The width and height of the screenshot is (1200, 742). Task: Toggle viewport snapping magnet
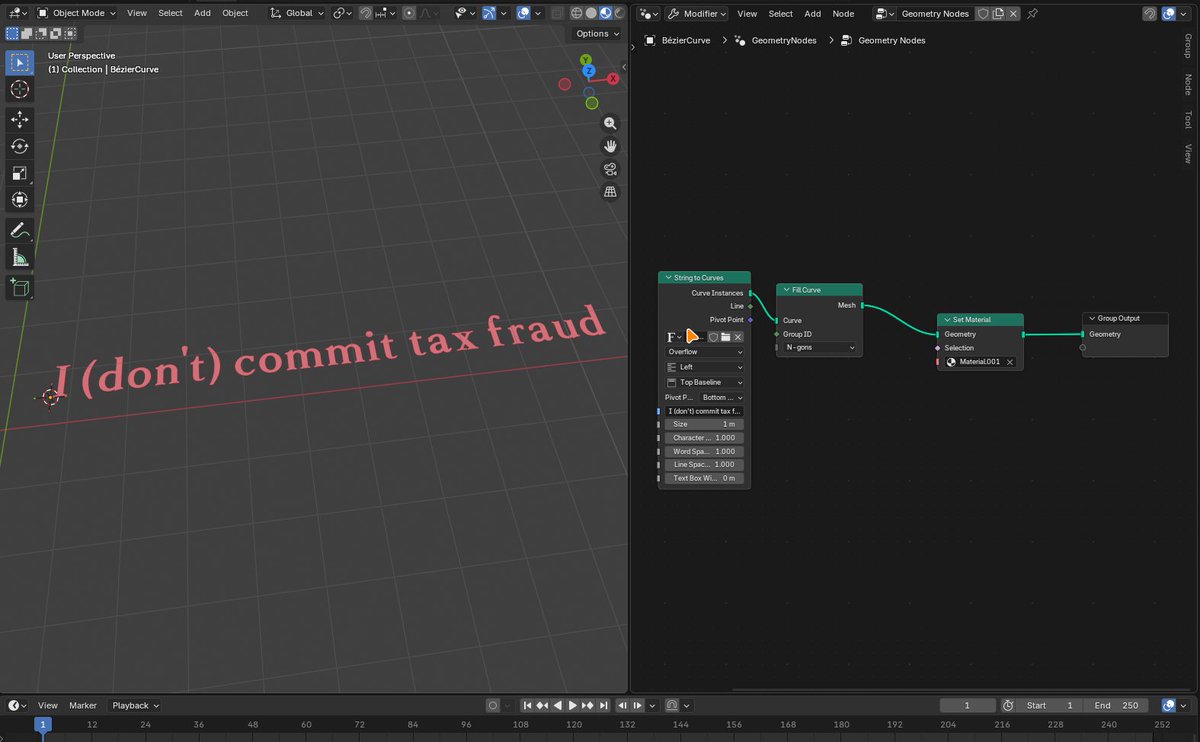click(366, 13)
